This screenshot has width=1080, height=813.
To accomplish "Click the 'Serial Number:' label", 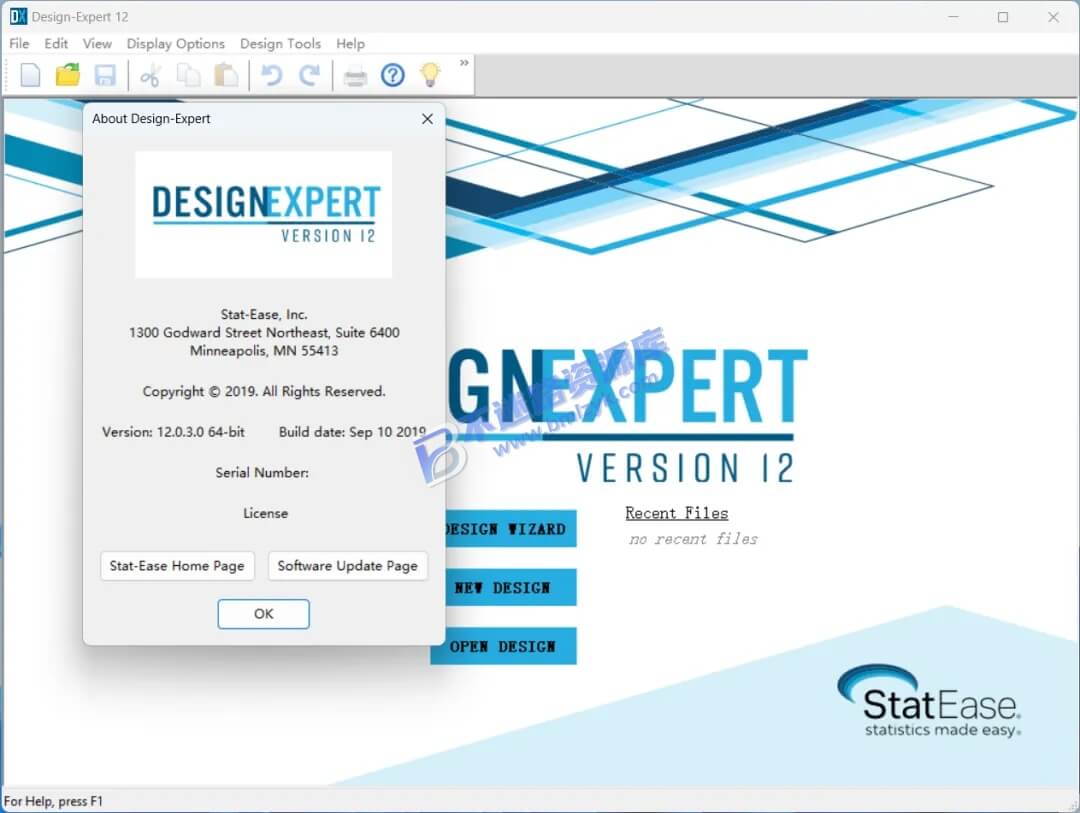I will pyautogui.click(x=262, y=473).
